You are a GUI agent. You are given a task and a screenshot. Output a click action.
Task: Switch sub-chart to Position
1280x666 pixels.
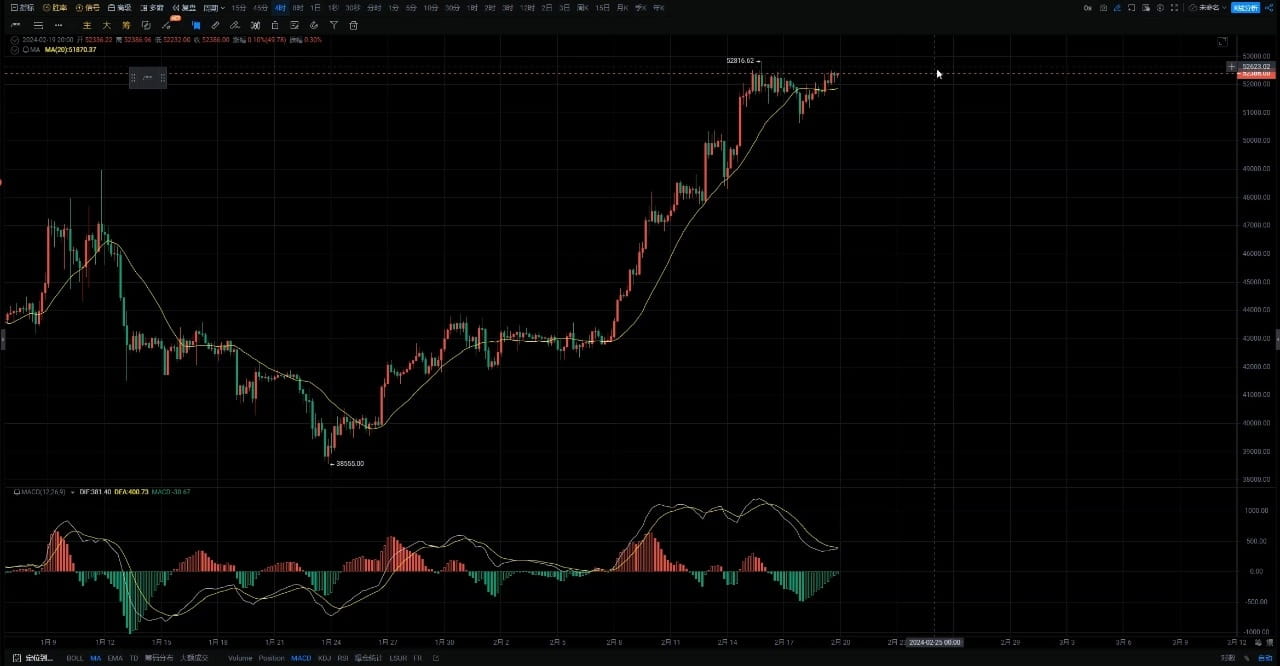tap(271, 658)
